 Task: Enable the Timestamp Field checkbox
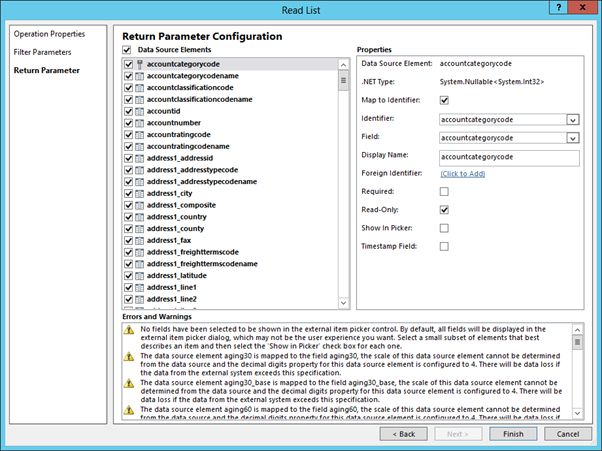point(444,246)
